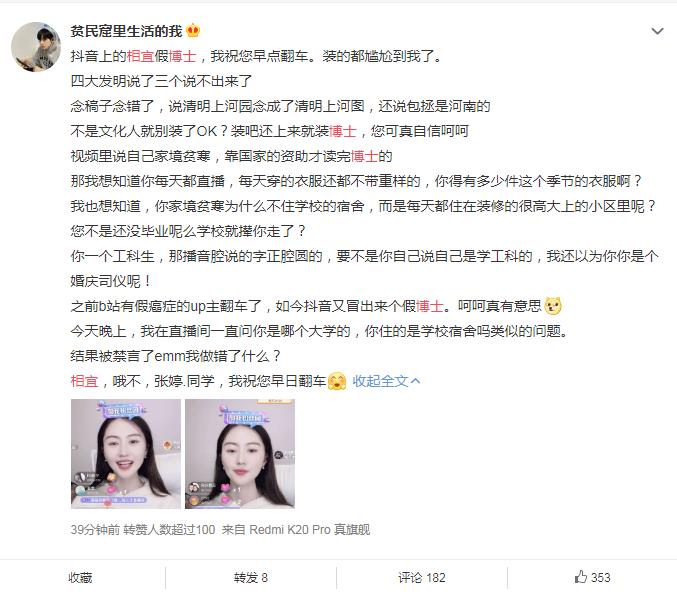Image resolution: width=677 pixels, height=596 pixels.
Task: Click red 相宜 in the last line
Action: pyautogui.click(x=84, y=381)
